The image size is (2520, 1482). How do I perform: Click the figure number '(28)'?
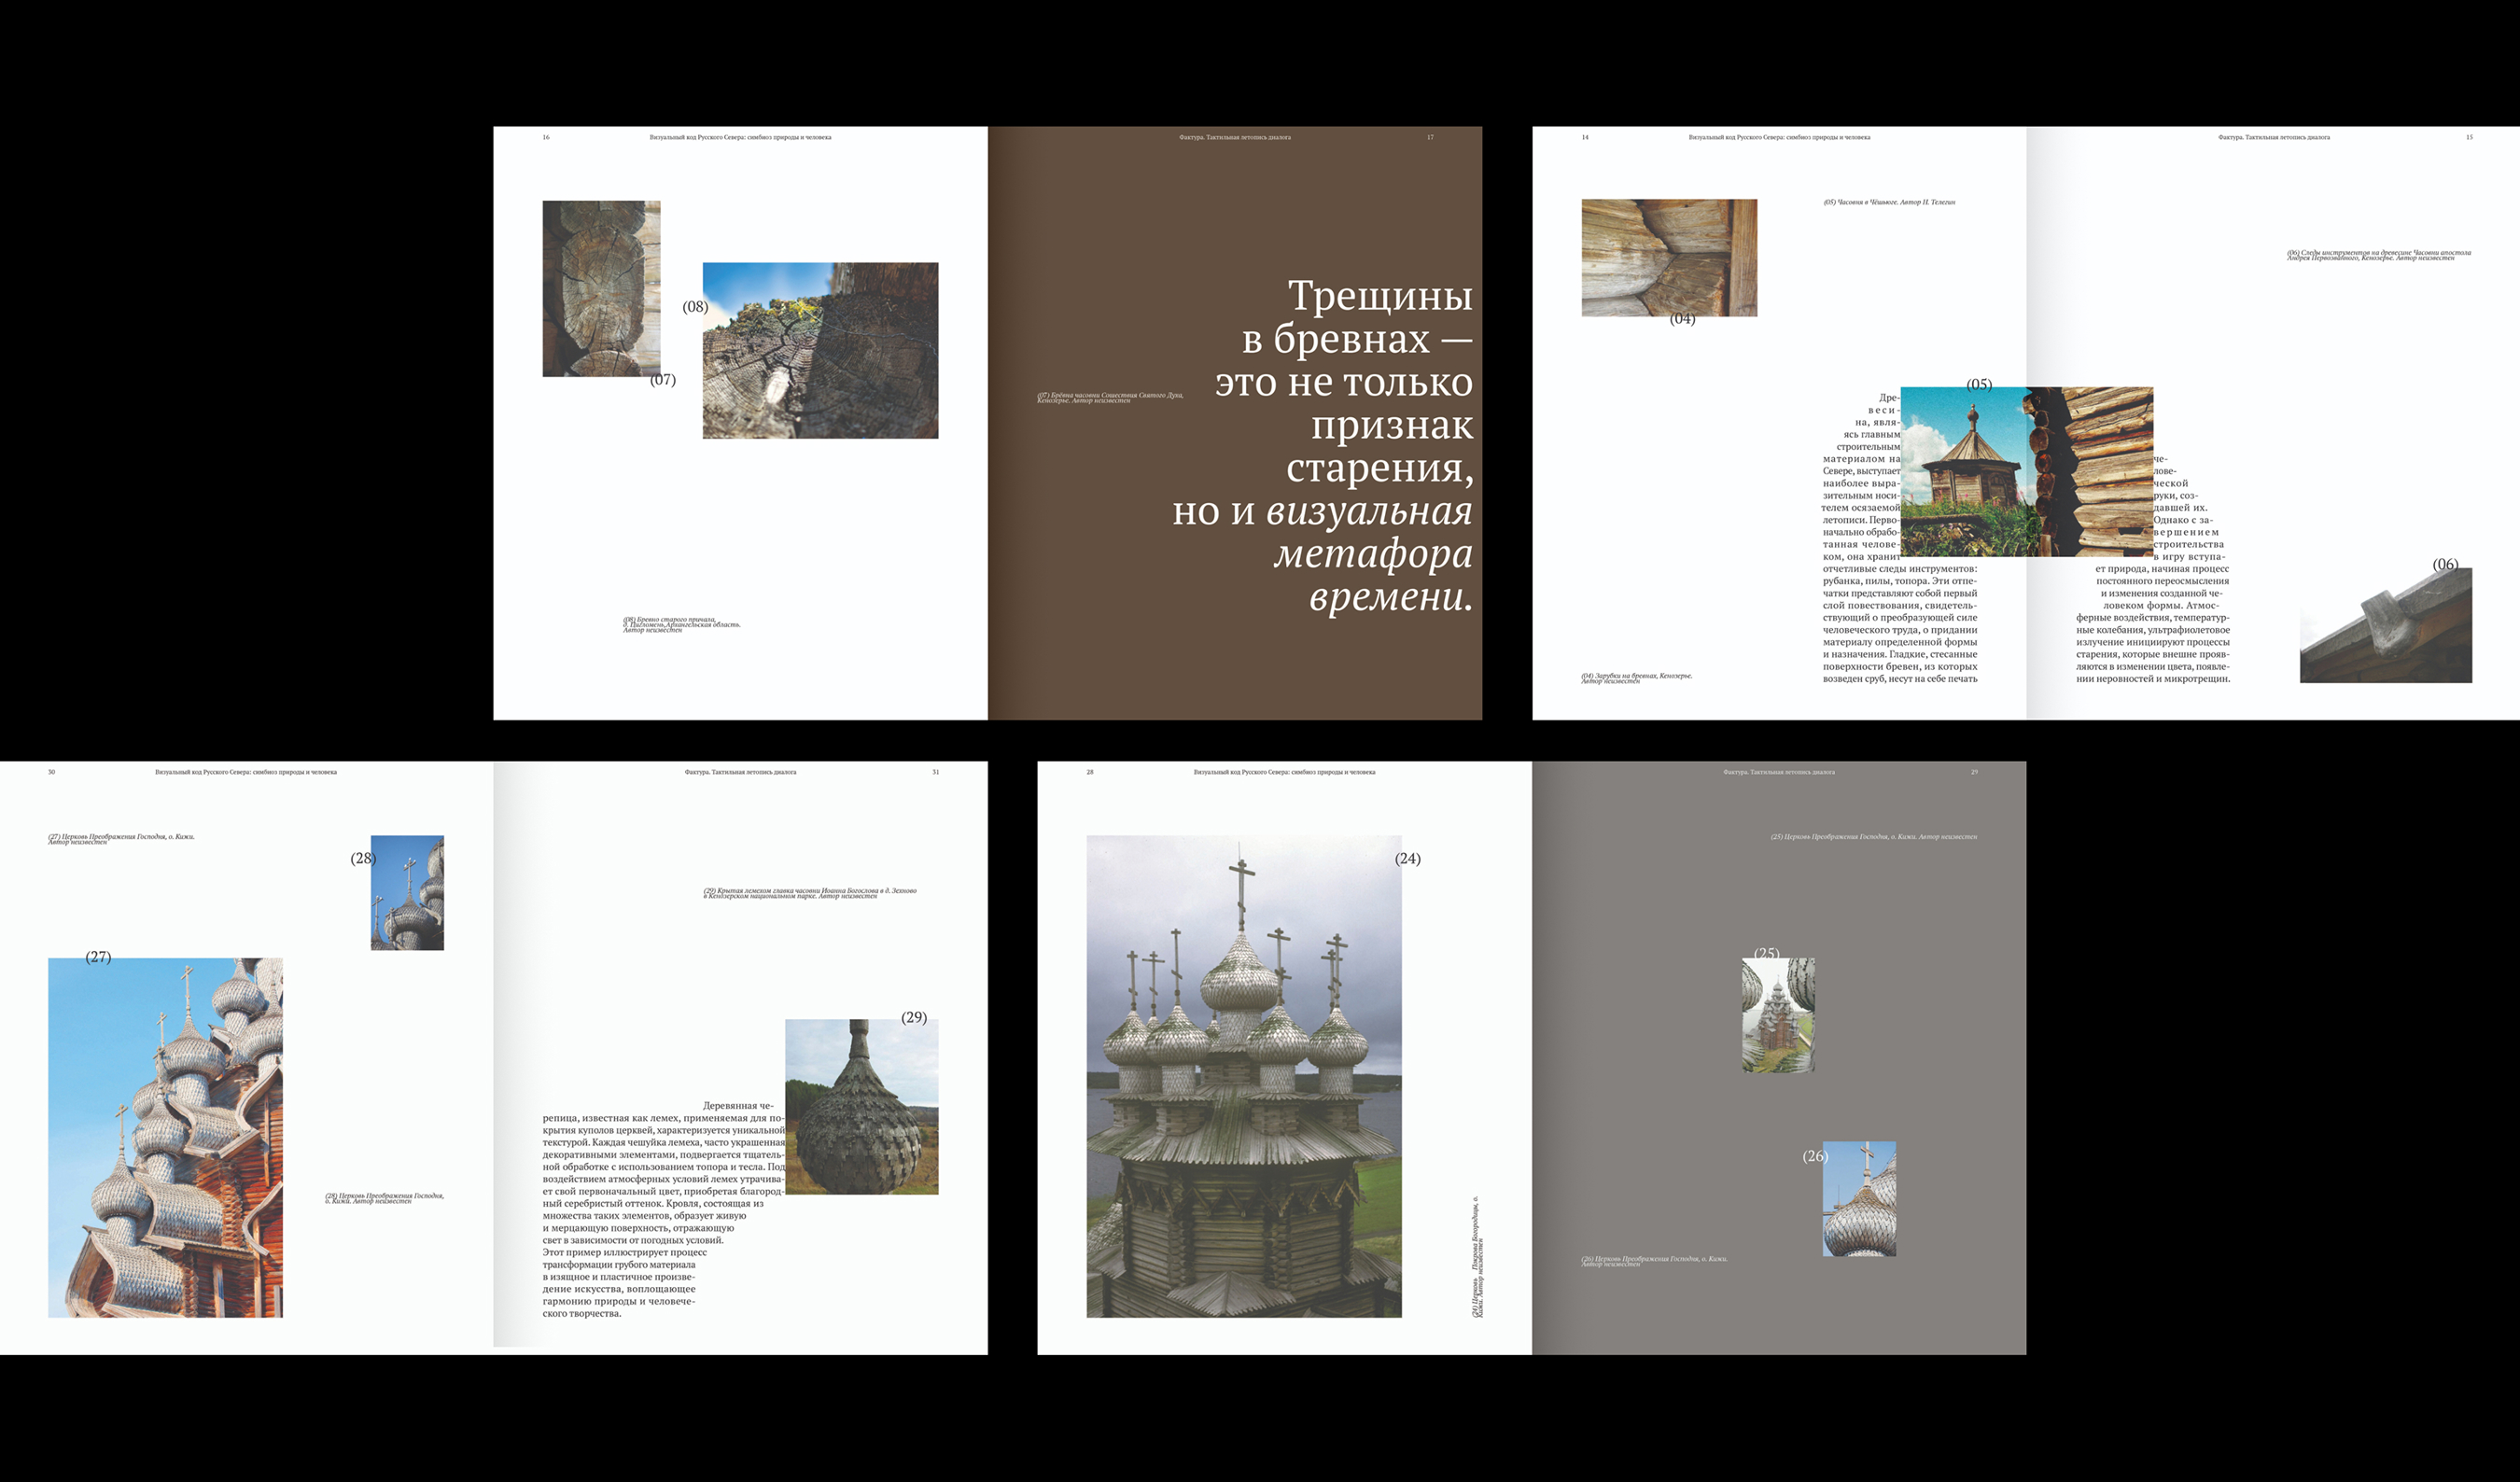(363, 858)
